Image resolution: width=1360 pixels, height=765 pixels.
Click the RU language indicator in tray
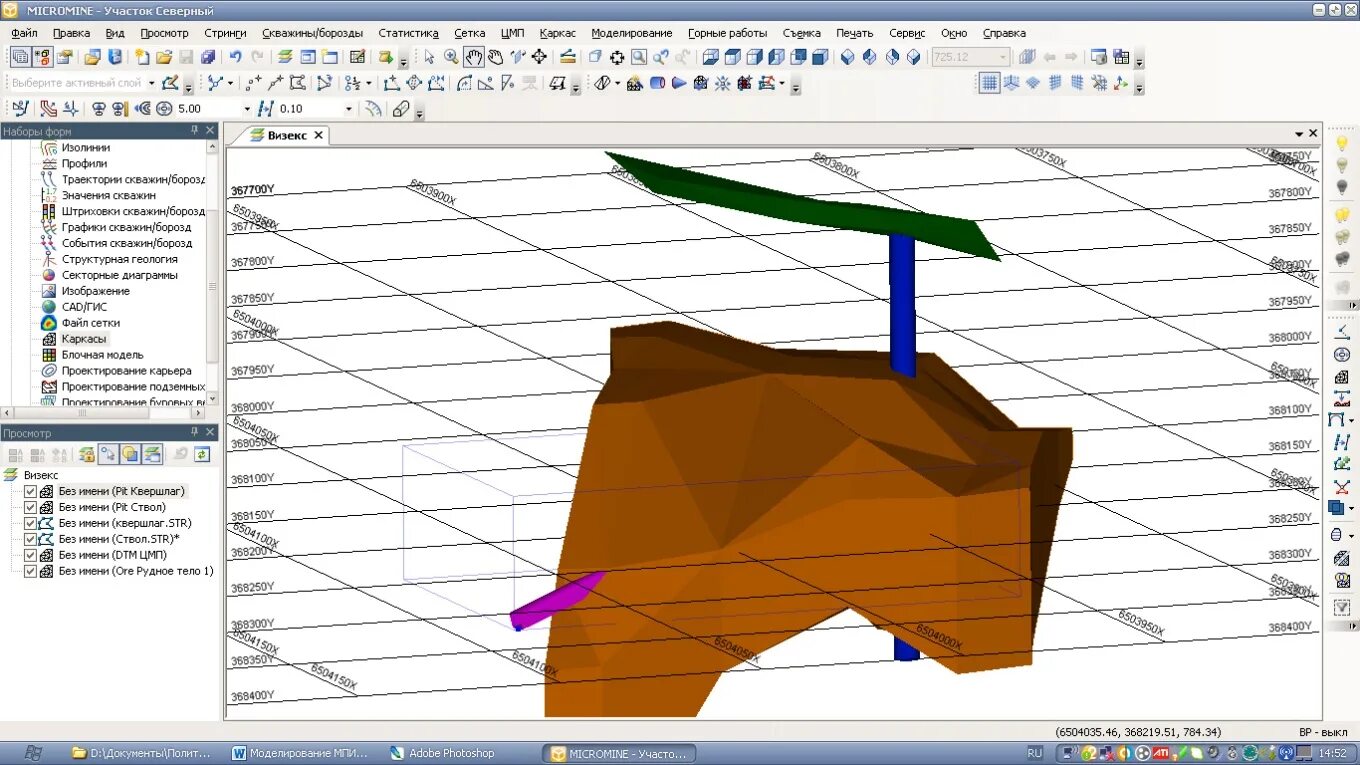pos(1035,753)
